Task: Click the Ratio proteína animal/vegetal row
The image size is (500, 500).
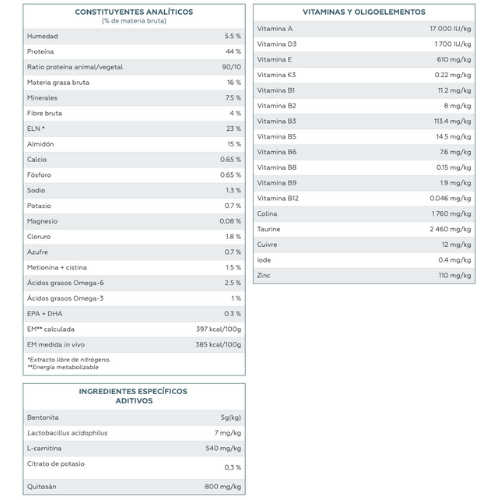Action: (134, 67)
